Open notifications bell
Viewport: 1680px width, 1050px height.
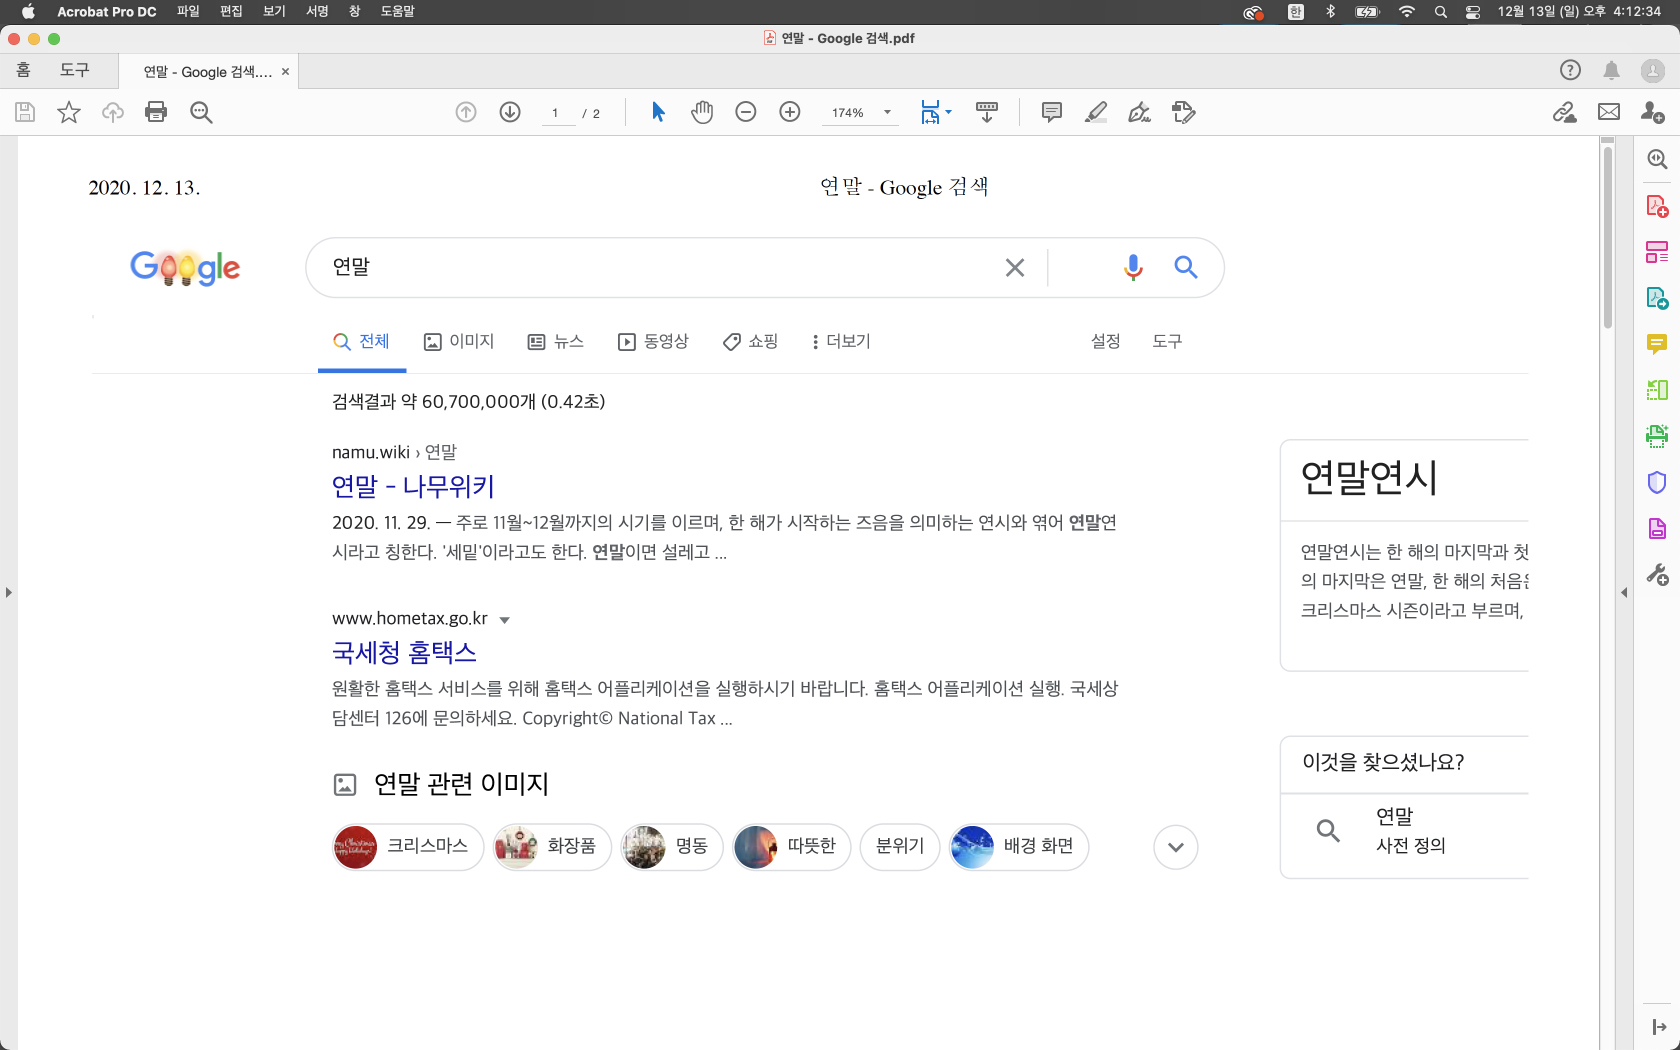coord(1612,70)
